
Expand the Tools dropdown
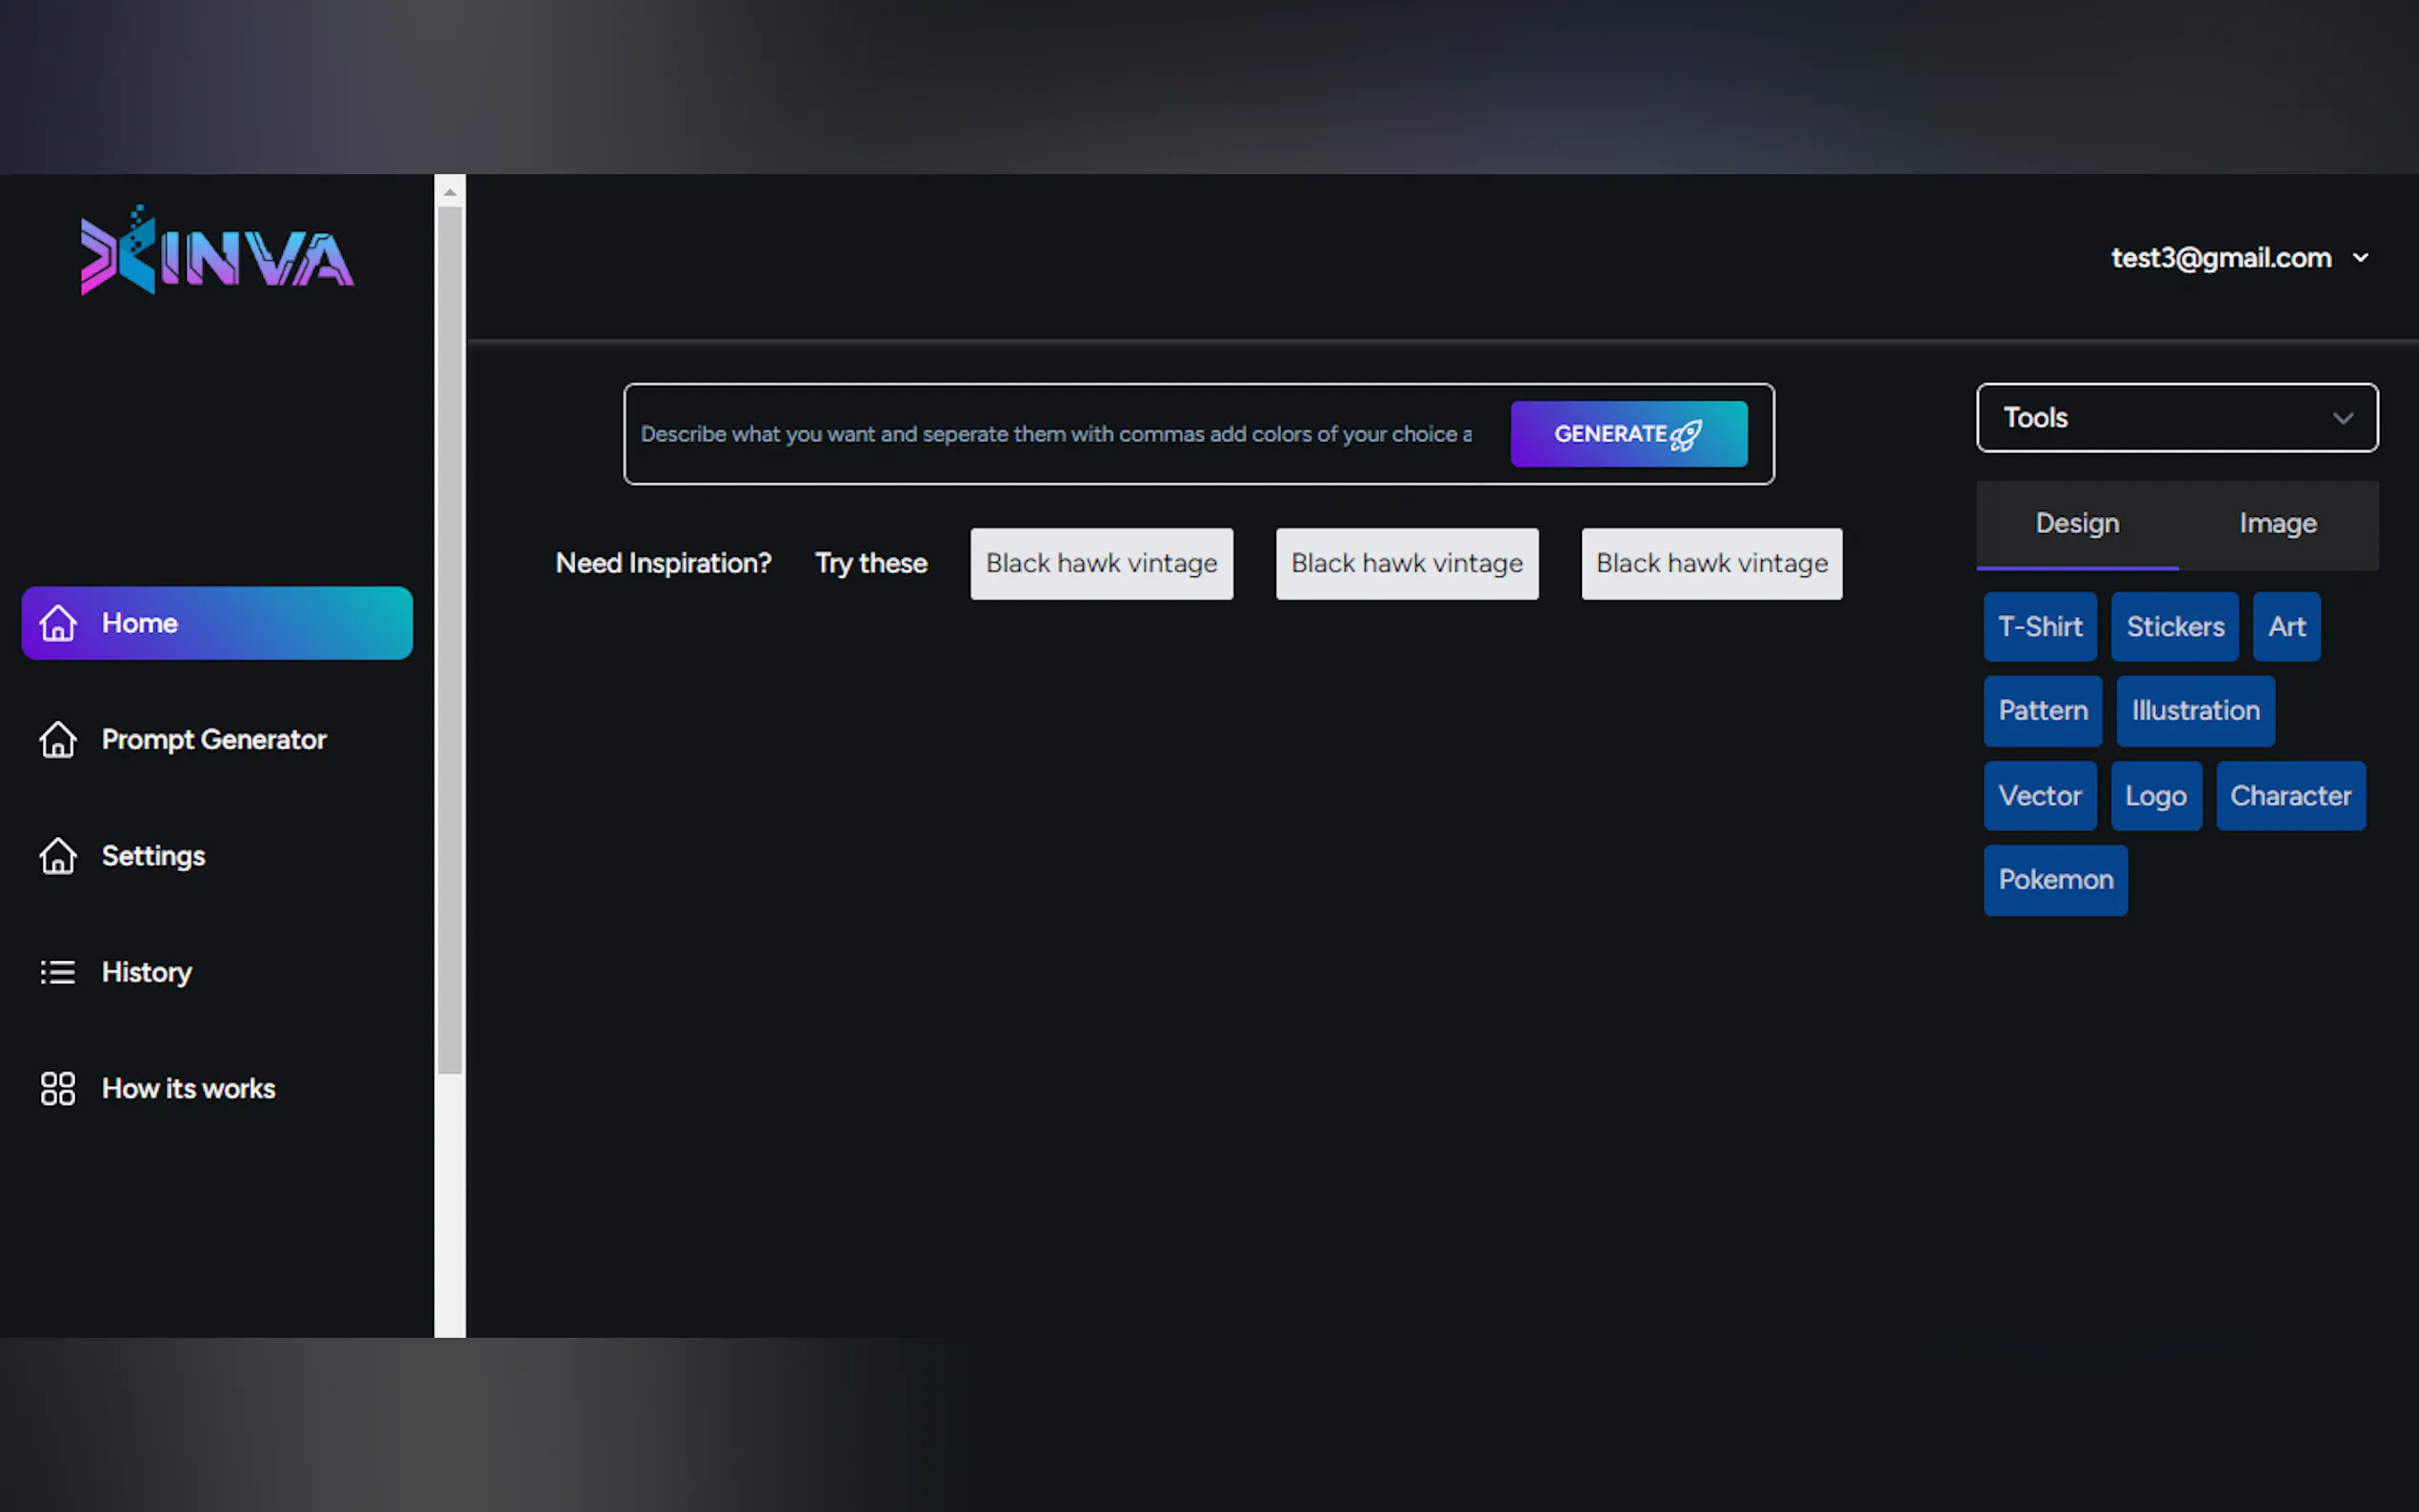click(2176, 418)
